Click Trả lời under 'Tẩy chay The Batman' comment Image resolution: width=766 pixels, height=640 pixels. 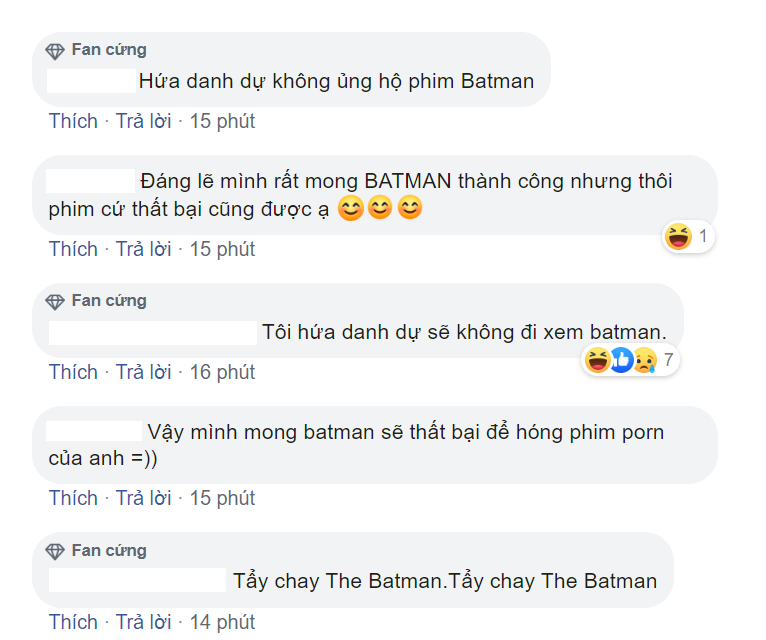point(143,622)
